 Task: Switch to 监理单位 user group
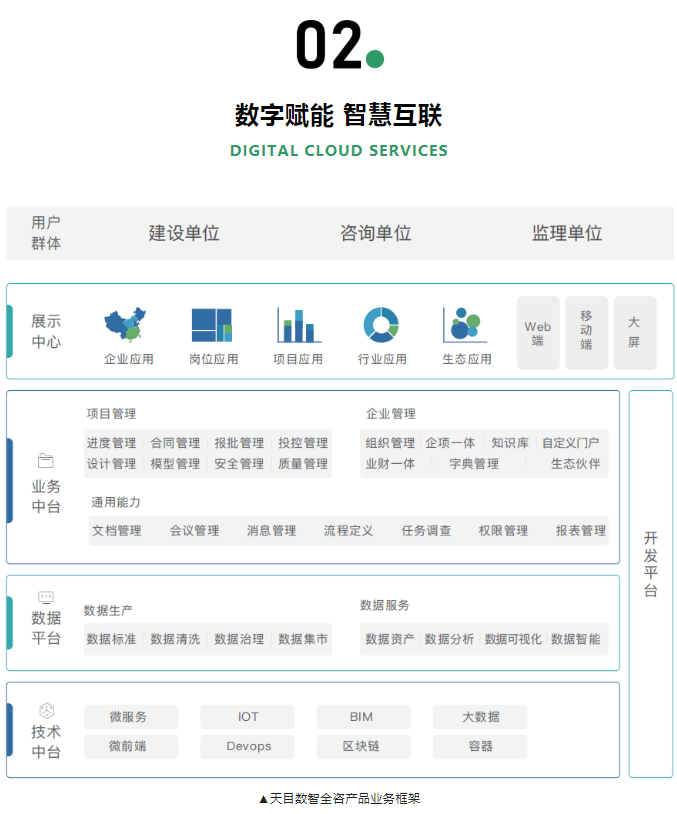(567, 233)
